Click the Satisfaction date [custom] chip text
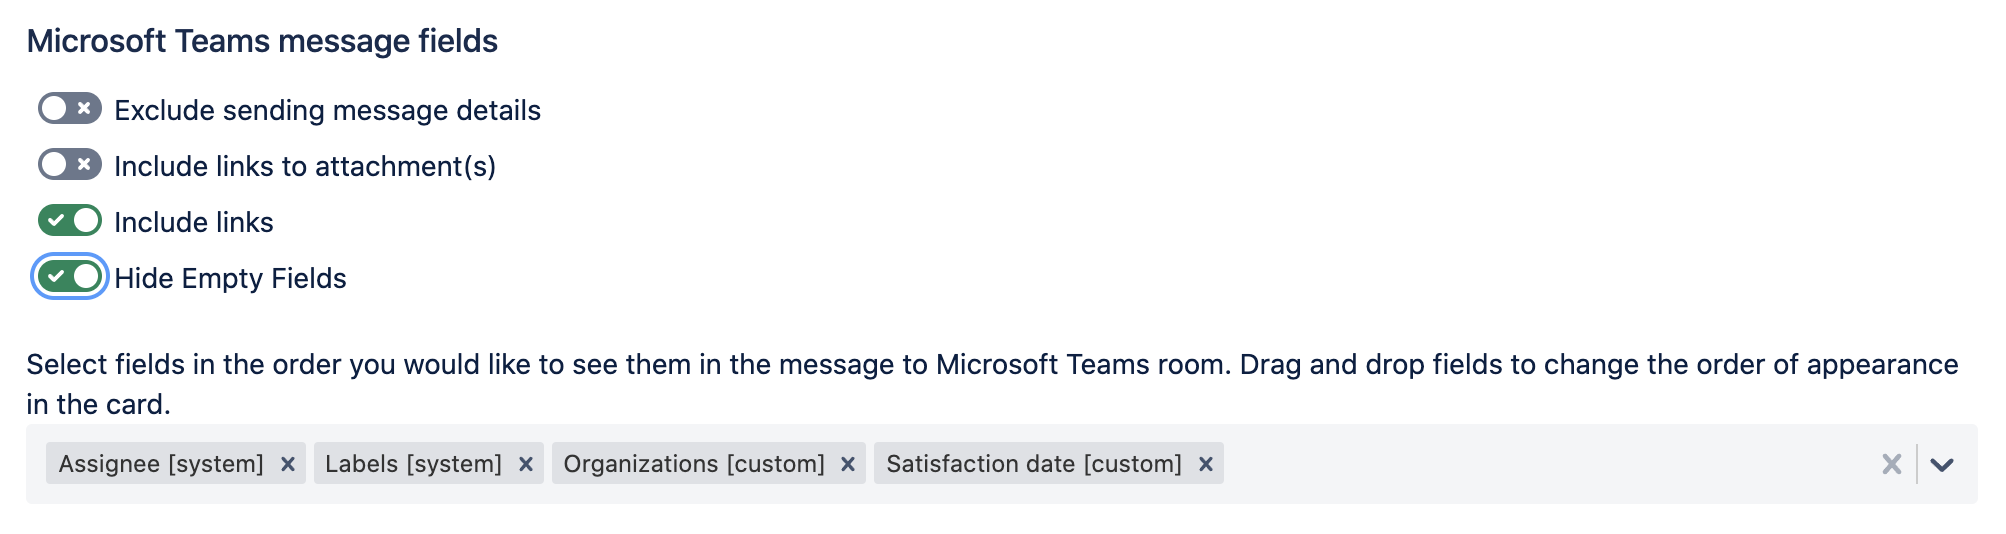 tap(1034, 464)
